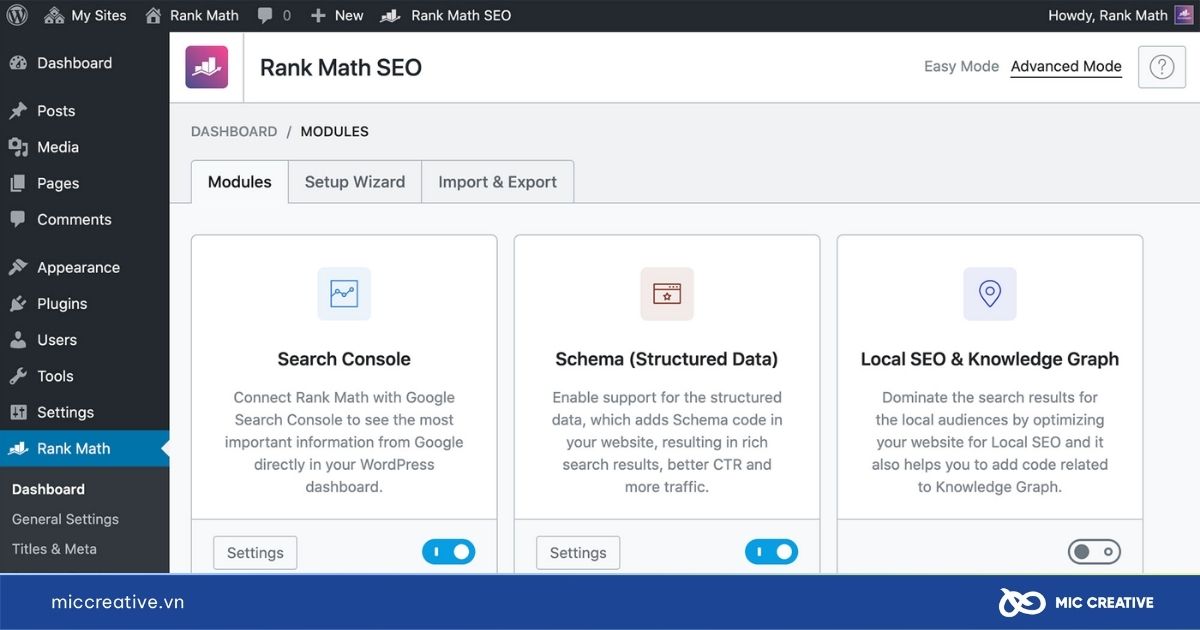Screen dimensions: 1200x630
Task: Open the Dashboard sidebar item
Action: tap(84, 63)
